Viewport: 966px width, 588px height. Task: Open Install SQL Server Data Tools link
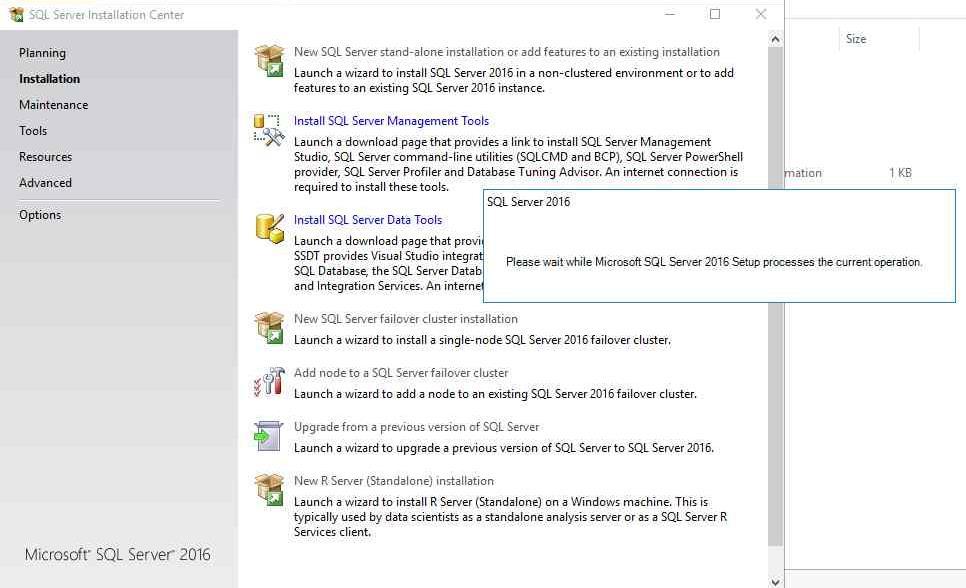(368, 219)
